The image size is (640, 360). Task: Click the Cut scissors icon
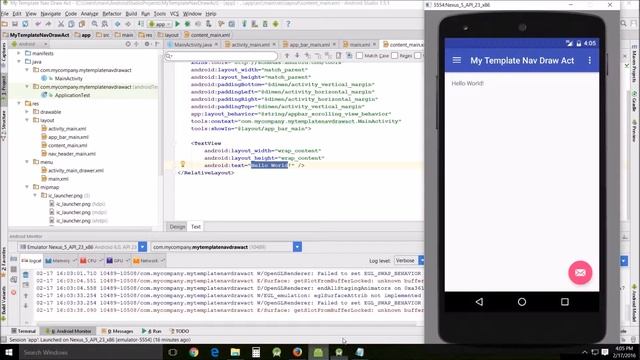[61, 24]
